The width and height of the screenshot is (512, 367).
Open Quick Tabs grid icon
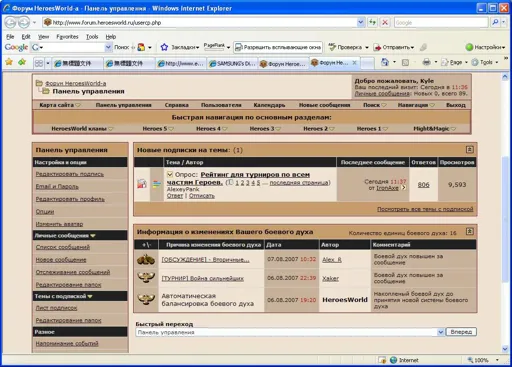tap(39, 63)
